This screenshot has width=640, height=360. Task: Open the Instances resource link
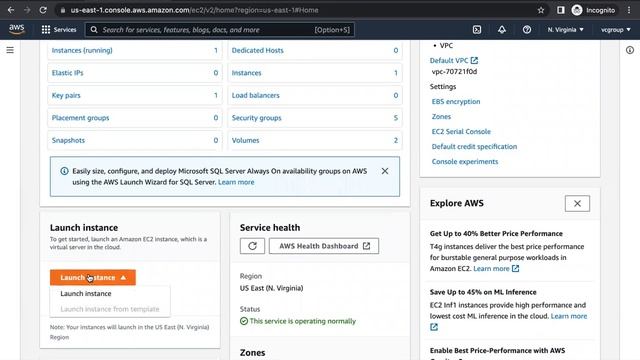pos(247,73)
